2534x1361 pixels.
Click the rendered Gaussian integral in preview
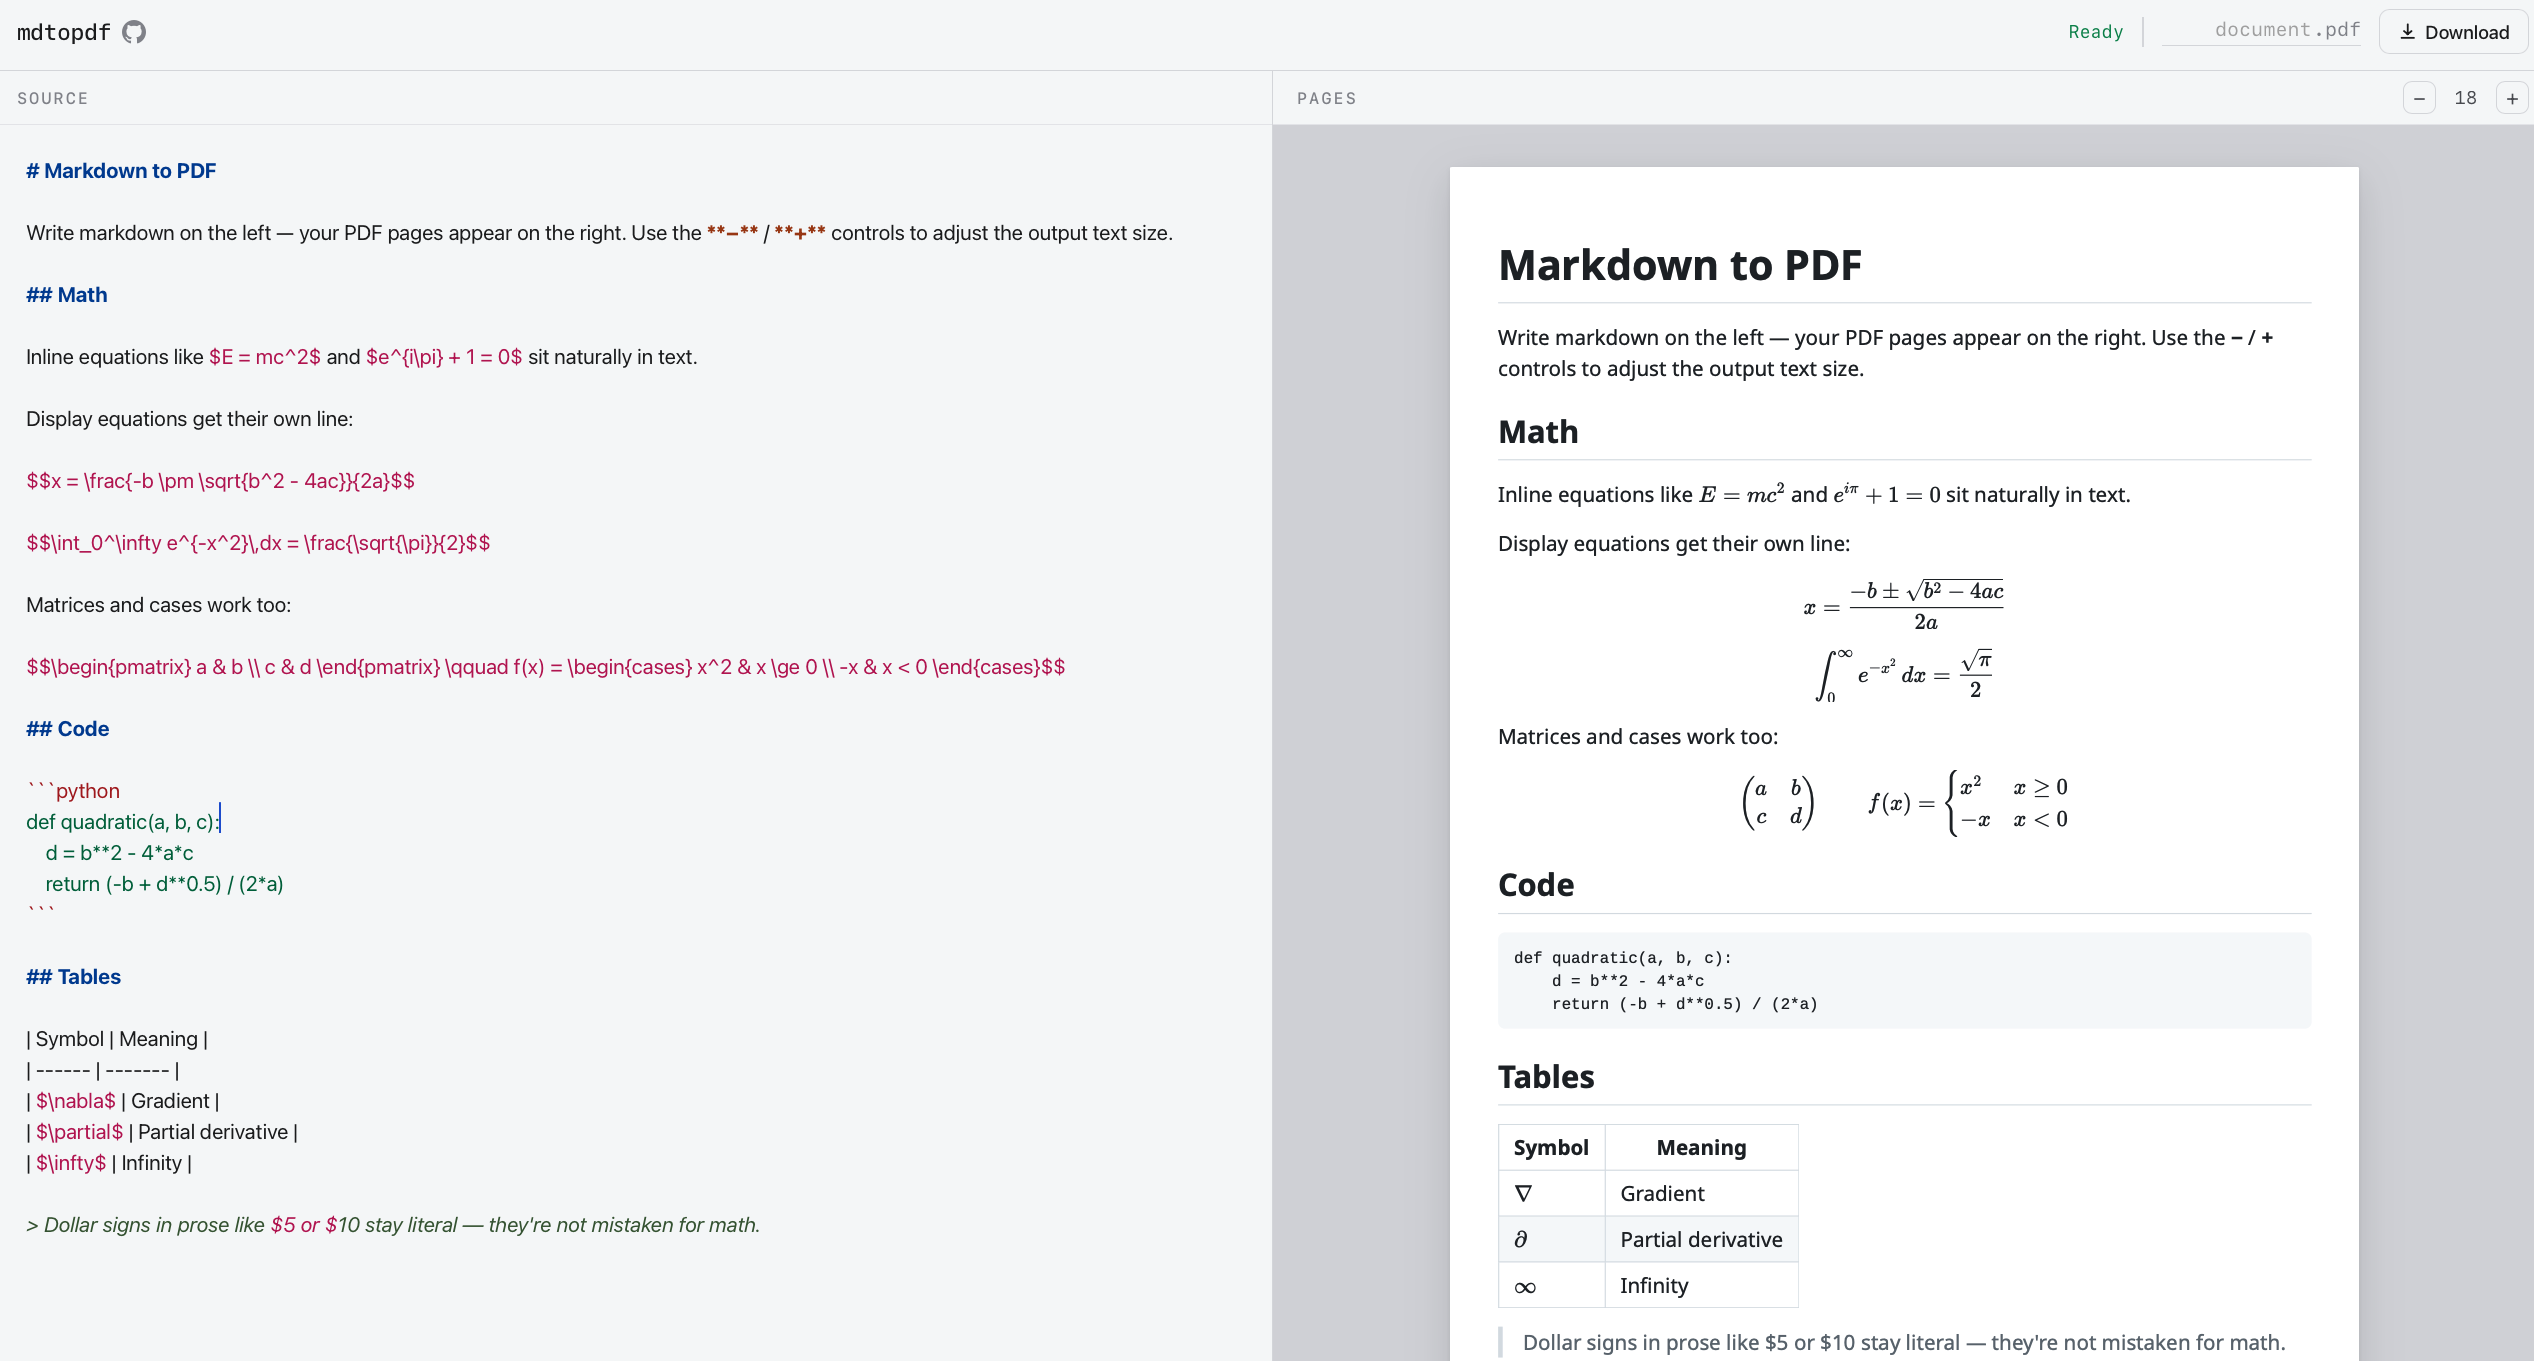pyautogui.click(x=1904, y=676)
